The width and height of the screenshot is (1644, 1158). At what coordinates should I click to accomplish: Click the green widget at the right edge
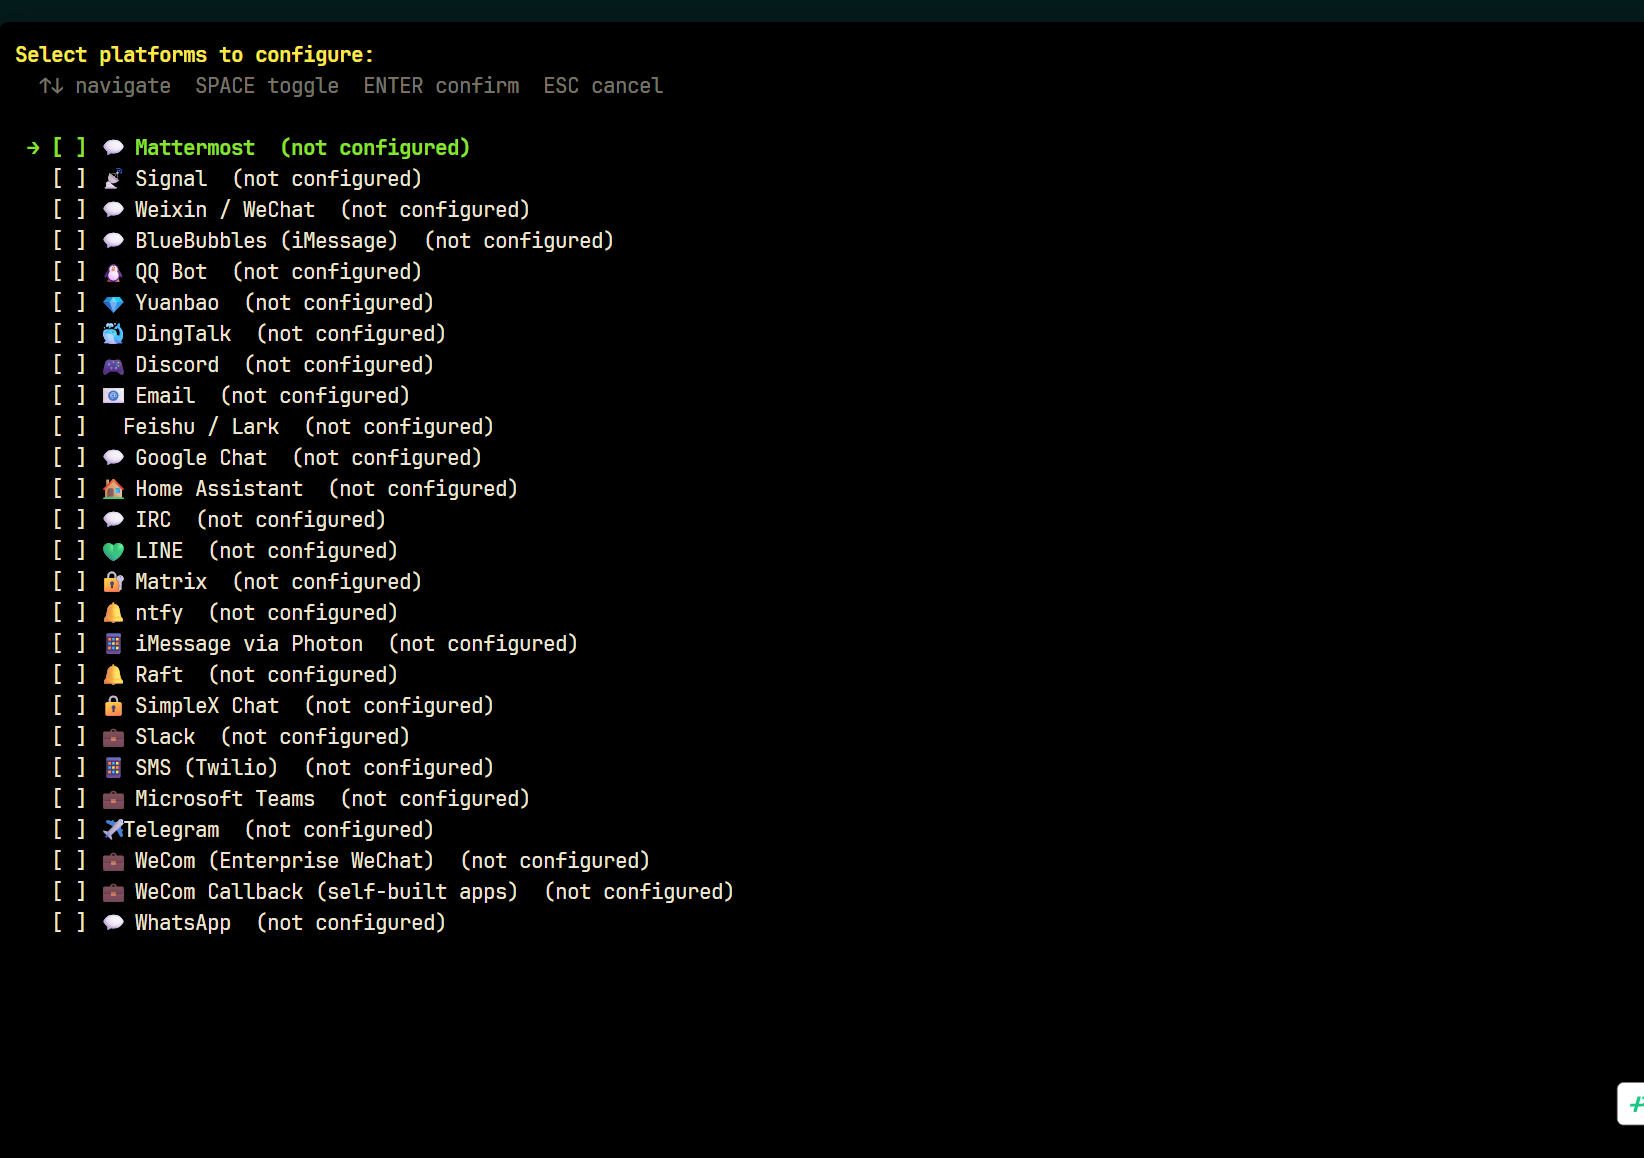pos(1632,1104)
